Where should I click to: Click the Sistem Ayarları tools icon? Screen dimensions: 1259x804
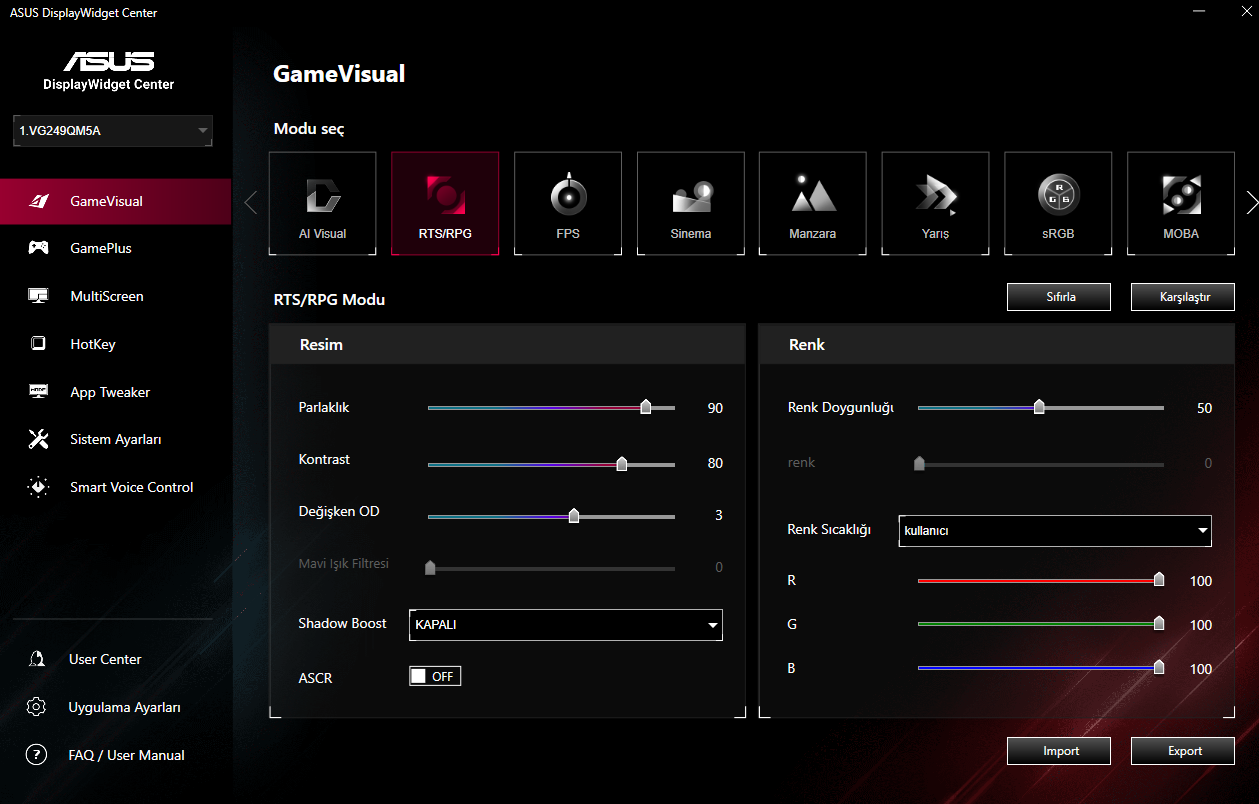(x=38, y=439)
